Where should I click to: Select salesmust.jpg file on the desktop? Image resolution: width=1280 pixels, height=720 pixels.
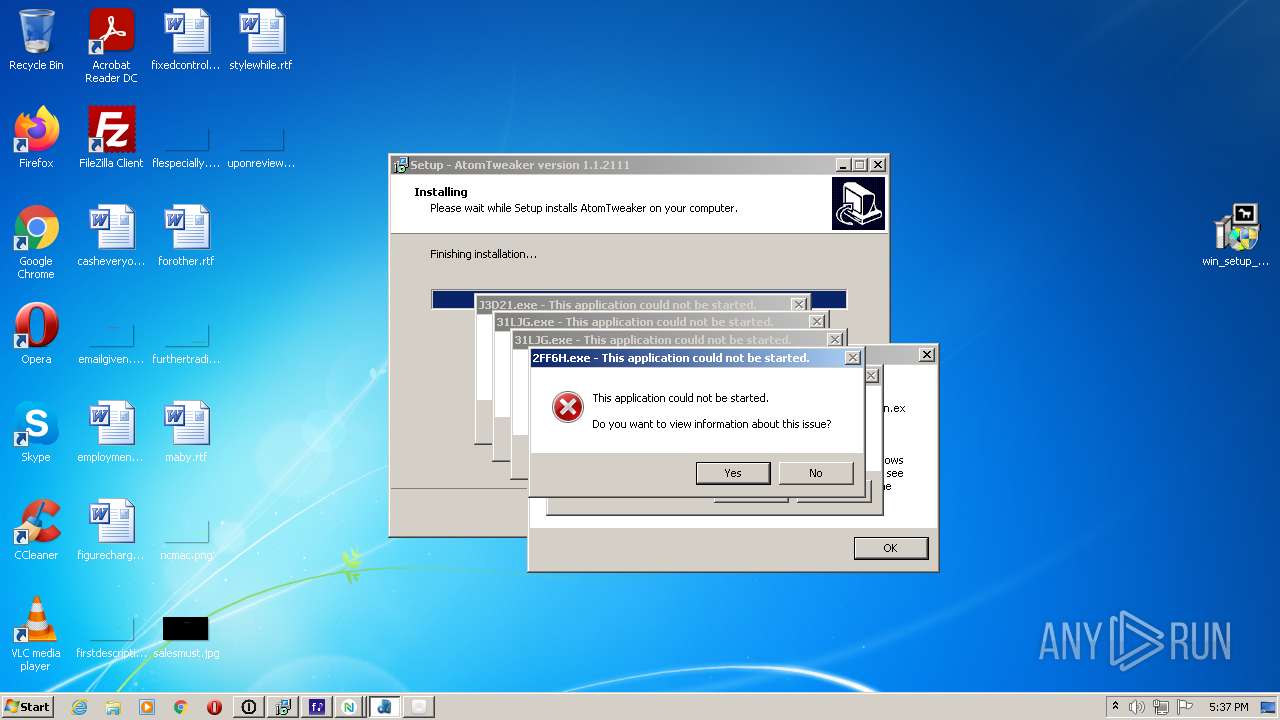pos(186,636)
